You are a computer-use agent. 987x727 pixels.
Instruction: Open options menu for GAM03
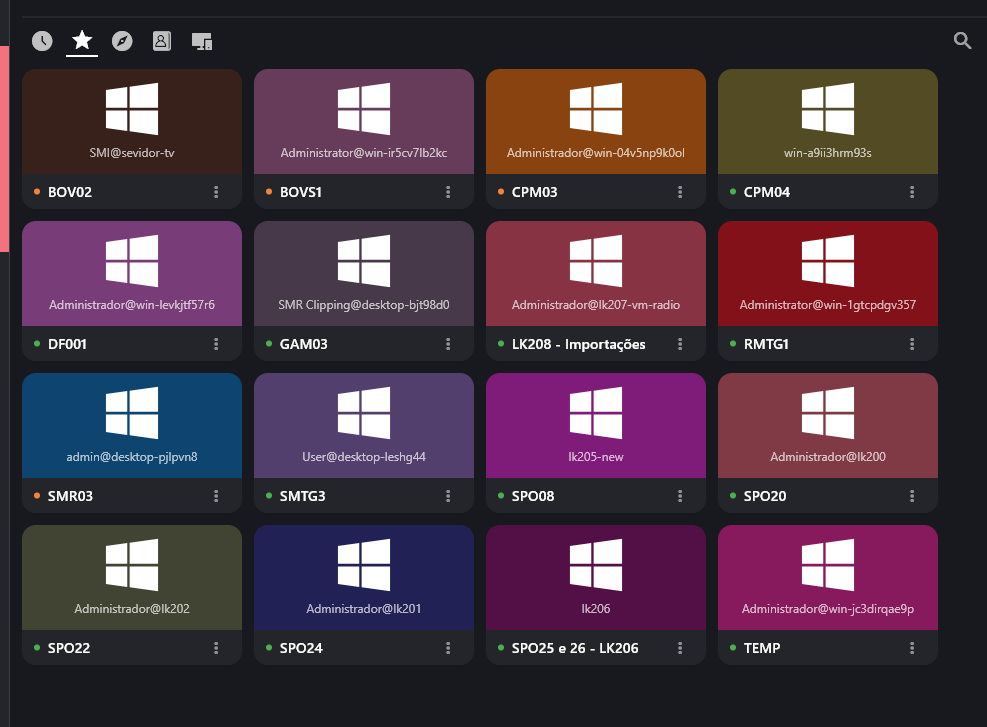coord(448,344)
